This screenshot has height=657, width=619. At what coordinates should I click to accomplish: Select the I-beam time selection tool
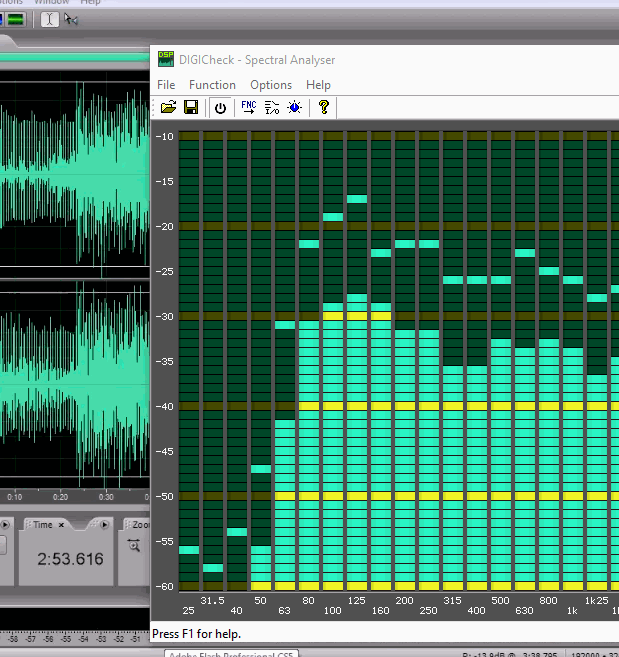point(49,19)
